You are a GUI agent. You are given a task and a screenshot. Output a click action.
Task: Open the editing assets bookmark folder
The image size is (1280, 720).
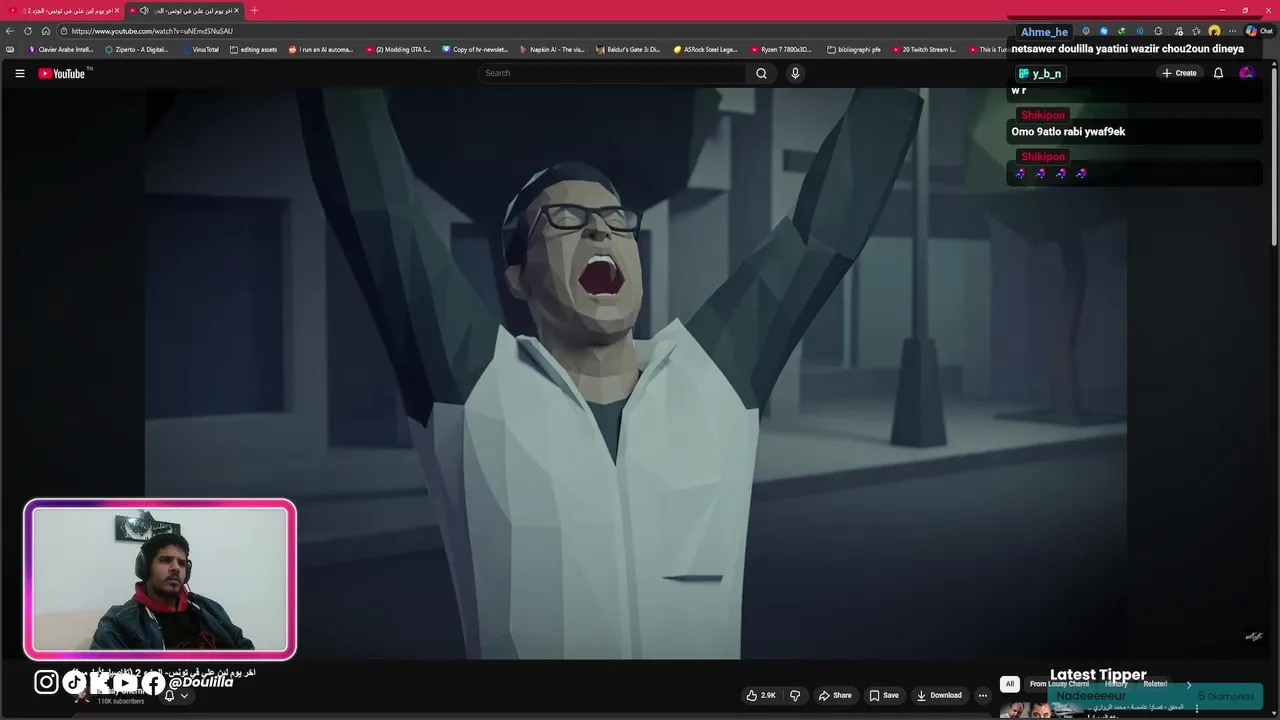pyautogui.click(x=253, y=49)
